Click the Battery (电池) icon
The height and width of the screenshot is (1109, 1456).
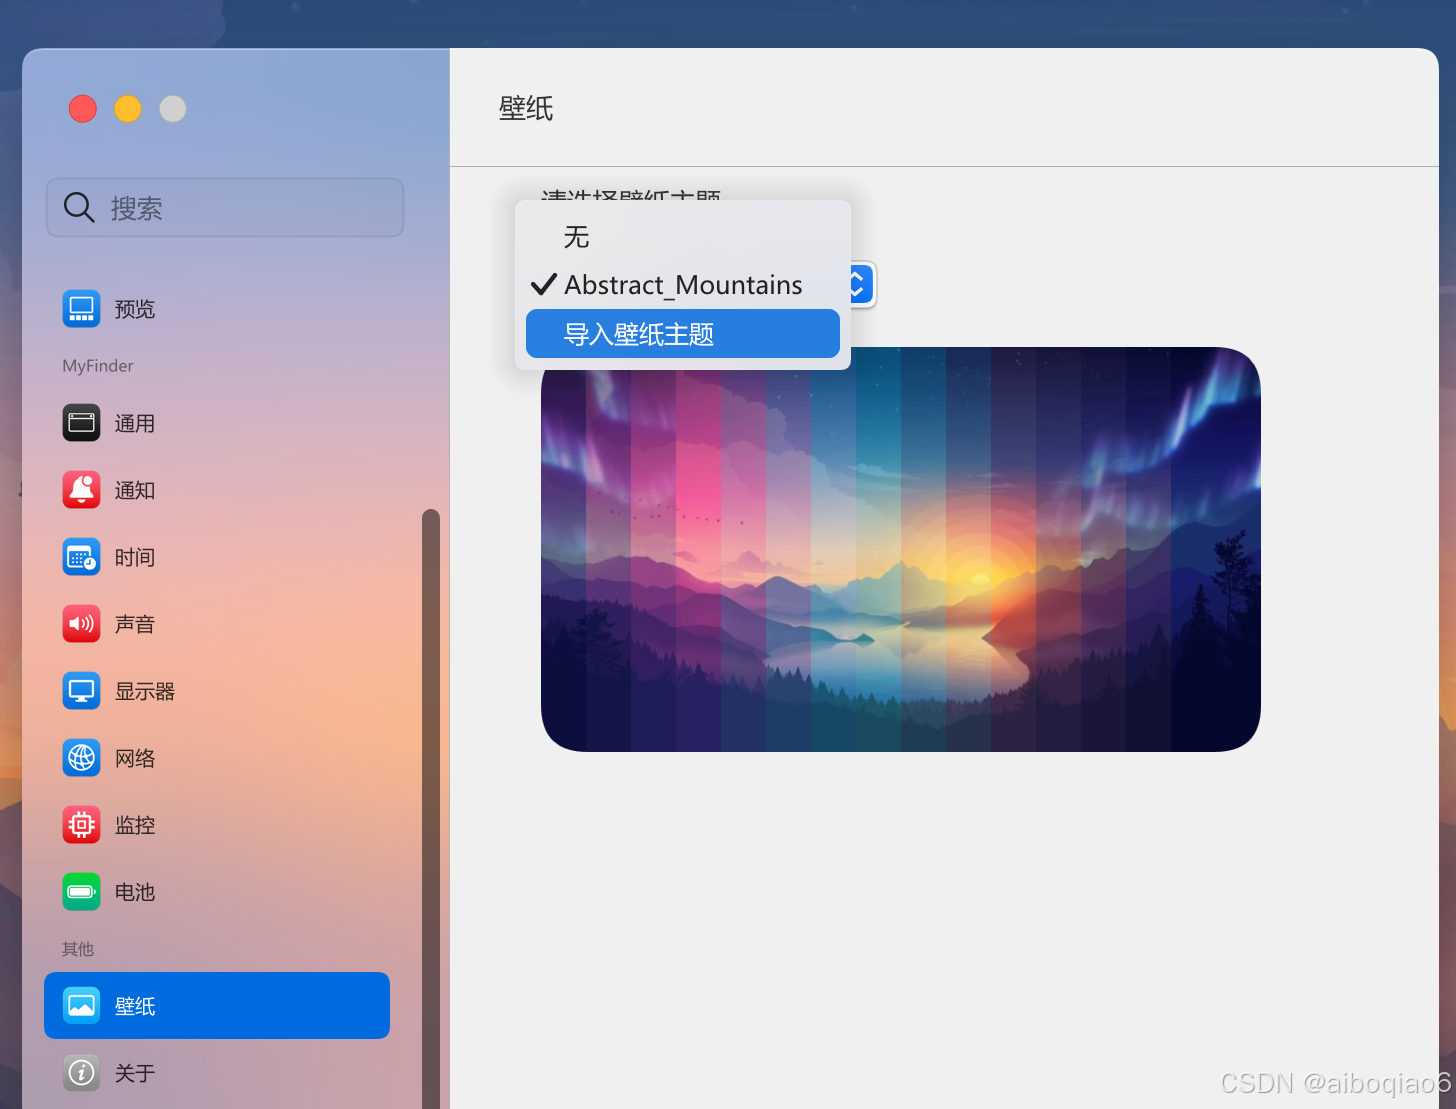pyautogui.click(x=81, y=892)
